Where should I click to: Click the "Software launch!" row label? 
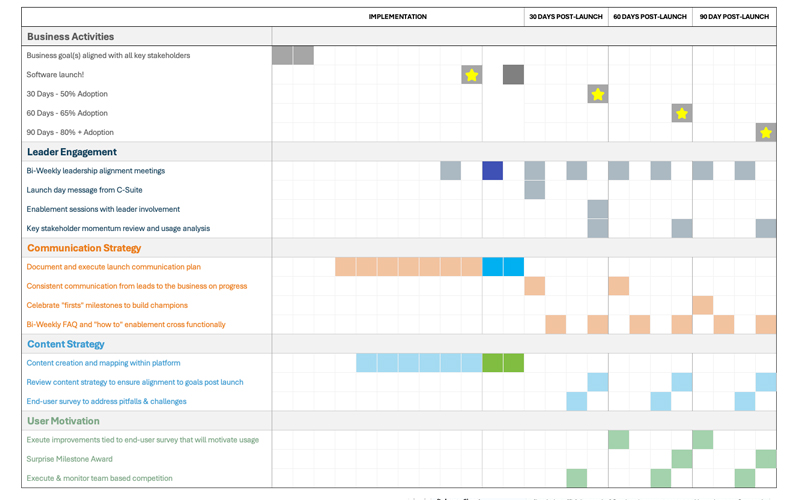coord(55,74)
